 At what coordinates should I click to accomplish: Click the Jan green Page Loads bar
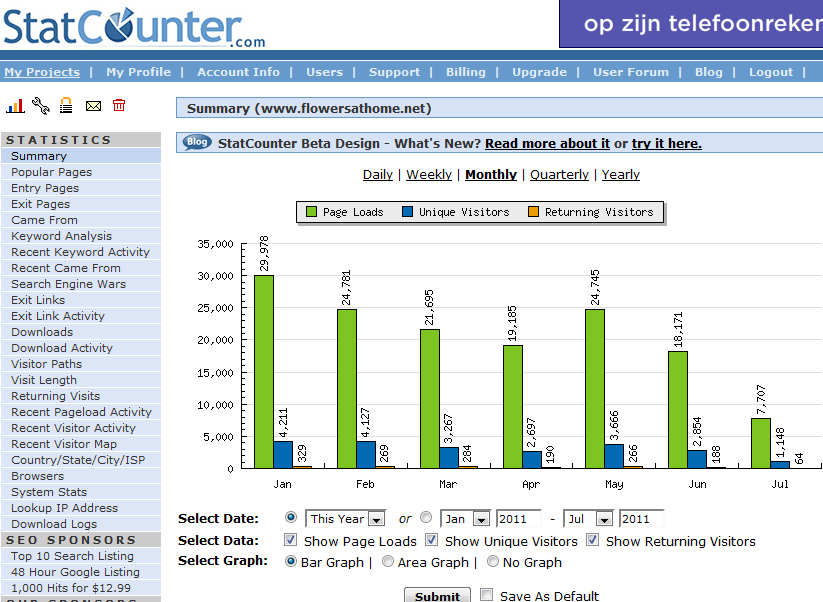pyautogui.click(x=264, y=372)
